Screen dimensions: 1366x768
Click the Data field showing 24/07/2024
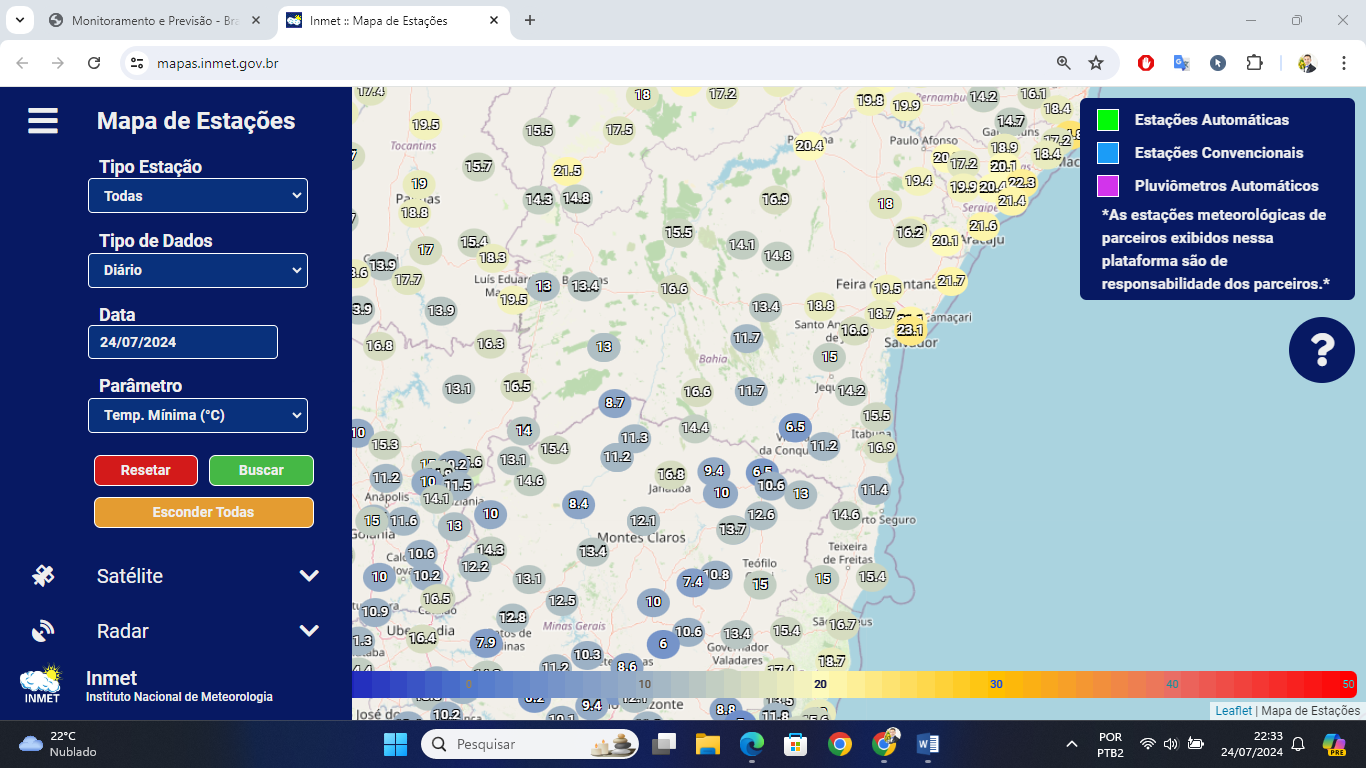point(183,342)
